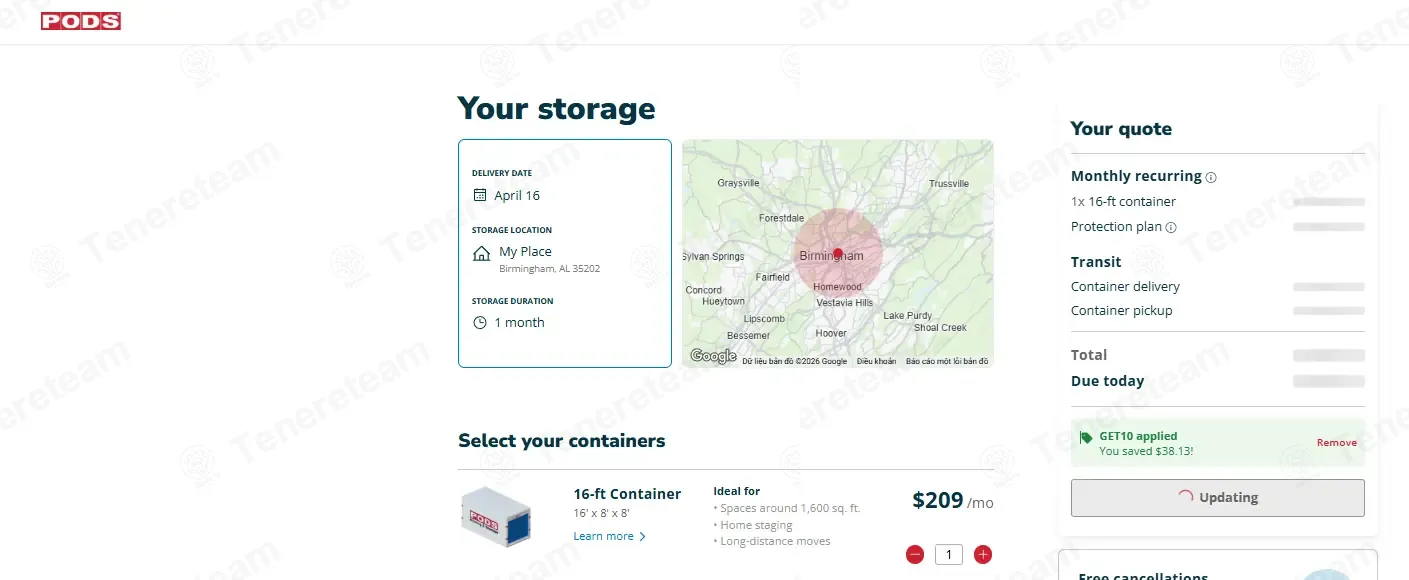
Task: Open the Monthly recurring info icon
Action: tap(1211, 177)
